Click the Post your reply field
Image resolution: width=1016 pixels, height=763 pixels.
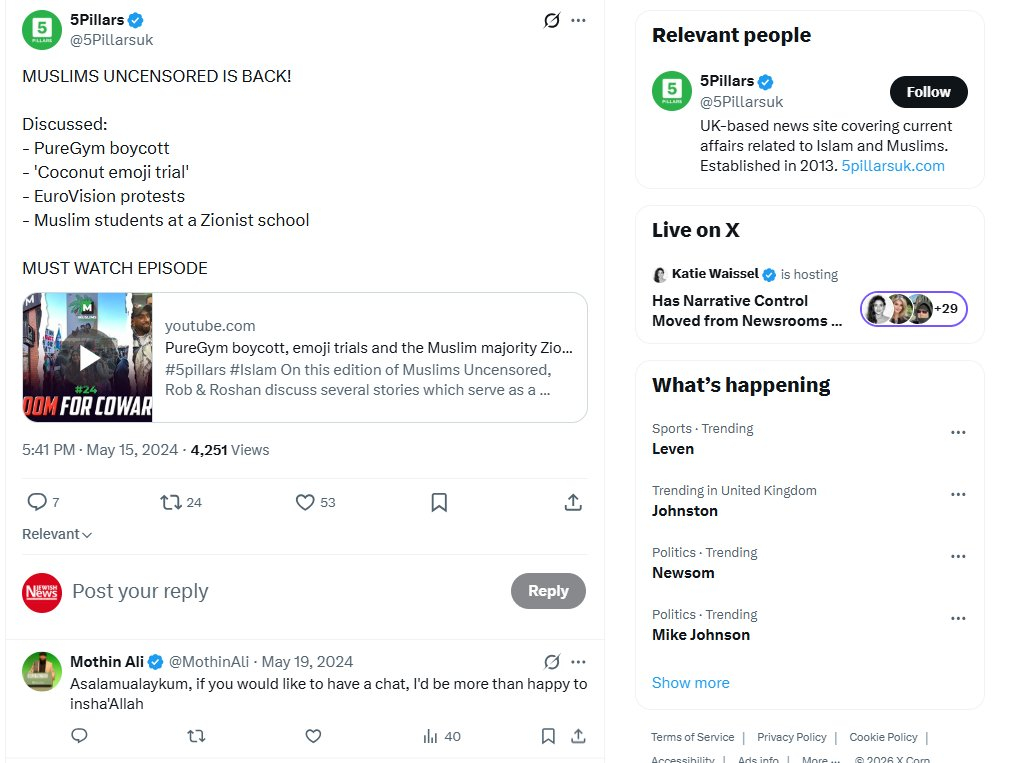[280, 591]
